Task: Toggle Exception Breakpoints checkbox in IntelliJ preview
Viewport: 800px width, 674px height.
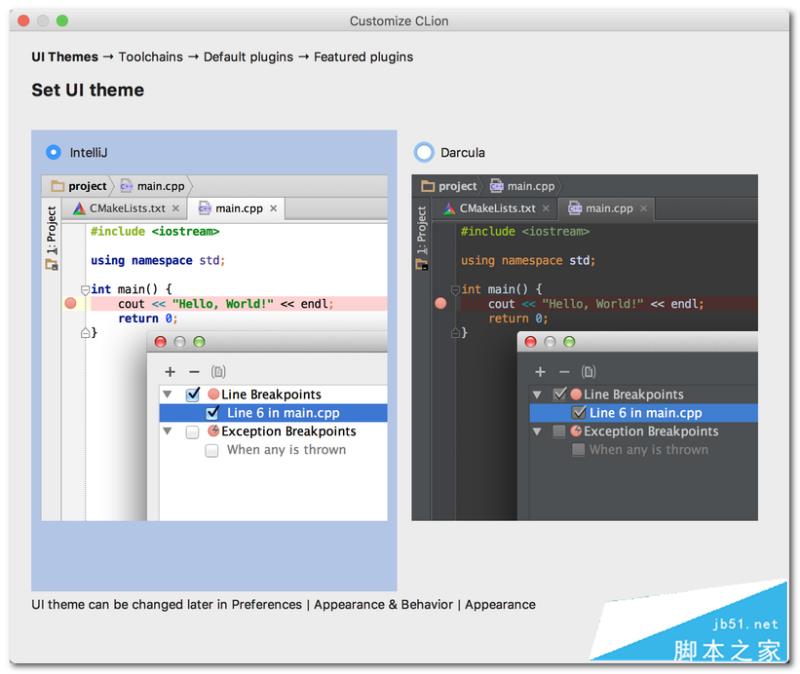Action: 192,432
